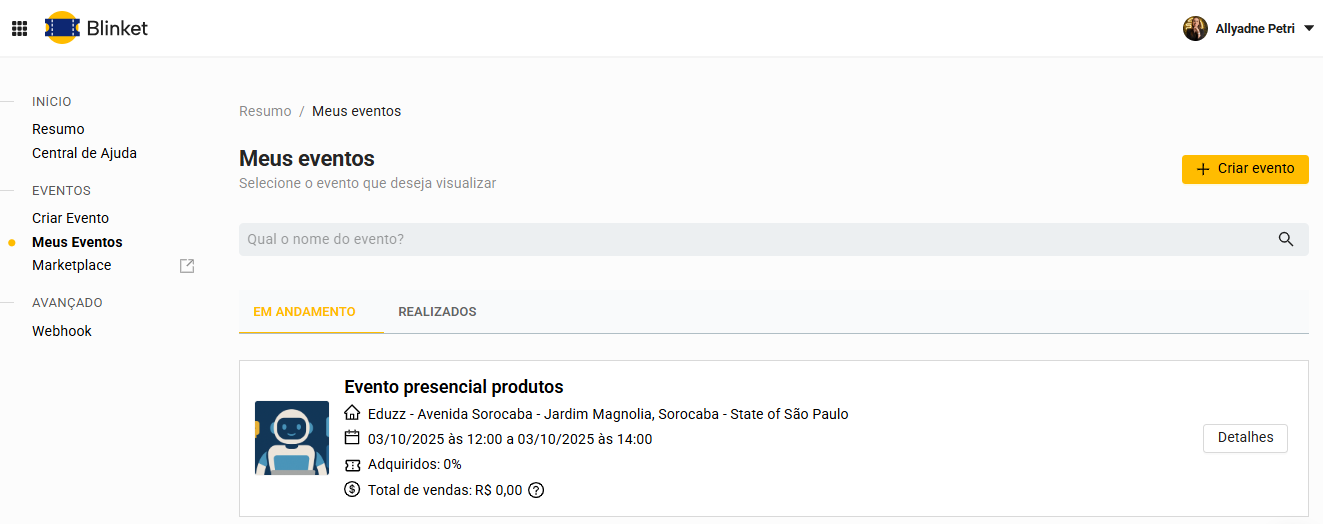Go to Resumo in the breadcrumb
The image size is (1323, 524).
(265, 111)
